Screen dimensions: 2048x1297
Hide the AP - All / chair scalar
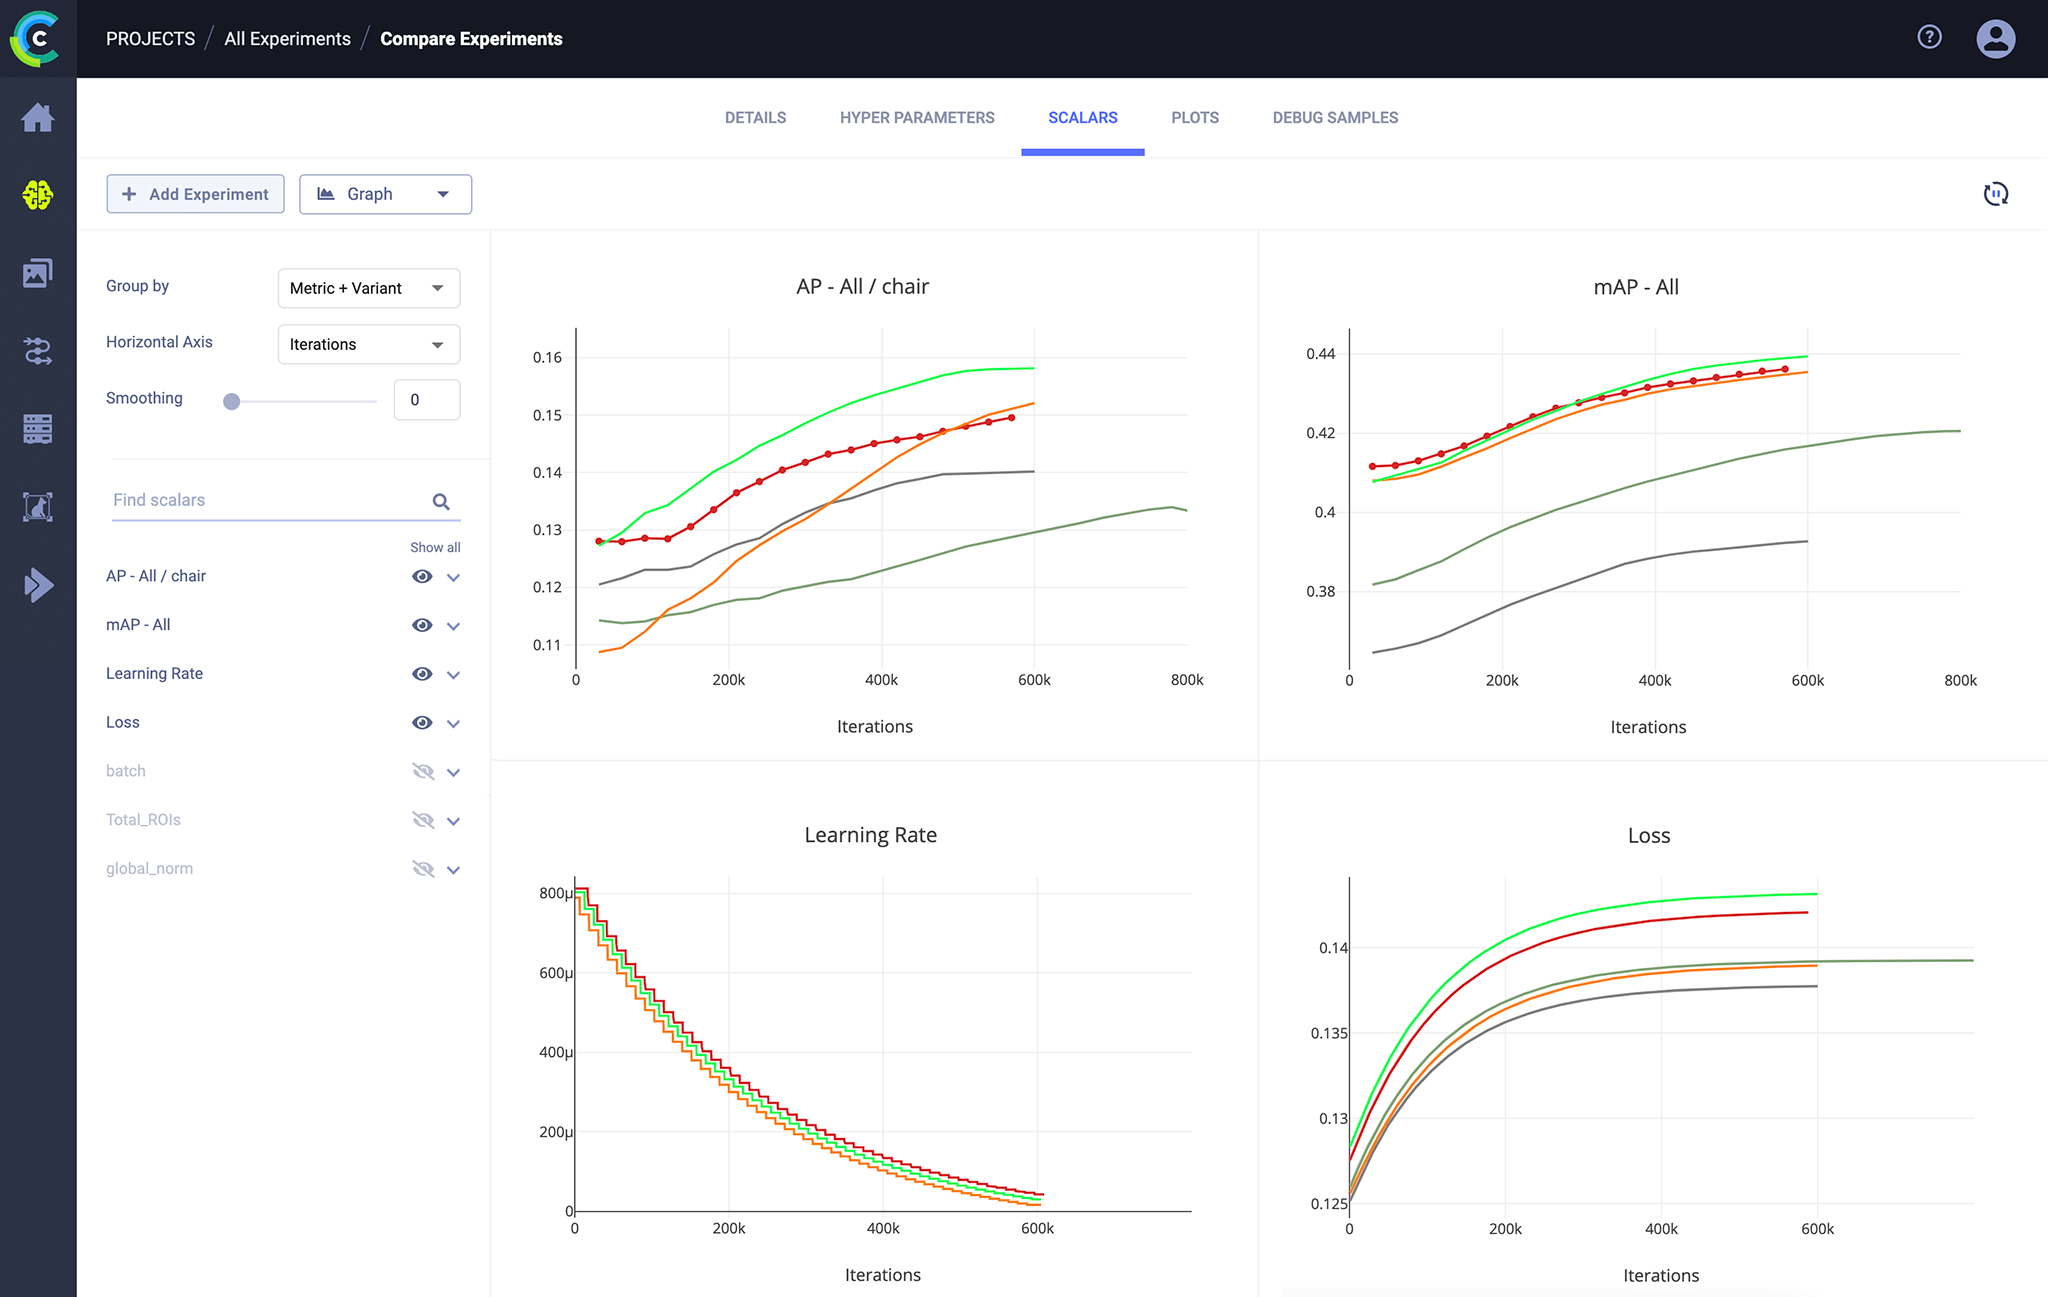[x=422, y=576]
